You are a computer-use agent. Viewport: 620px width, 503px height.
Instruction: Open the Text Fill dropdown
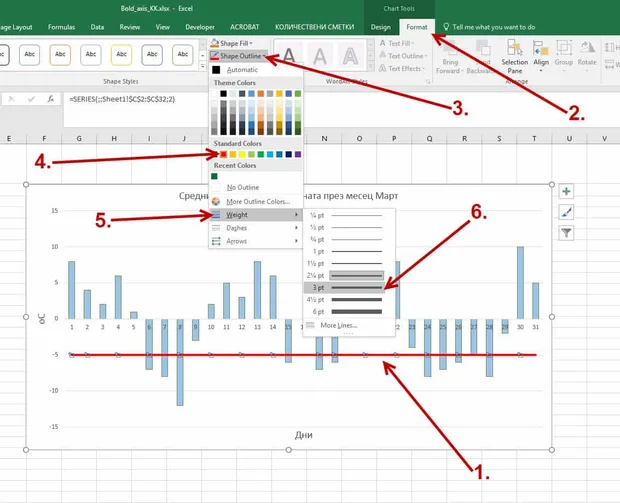tap(397, 43)
